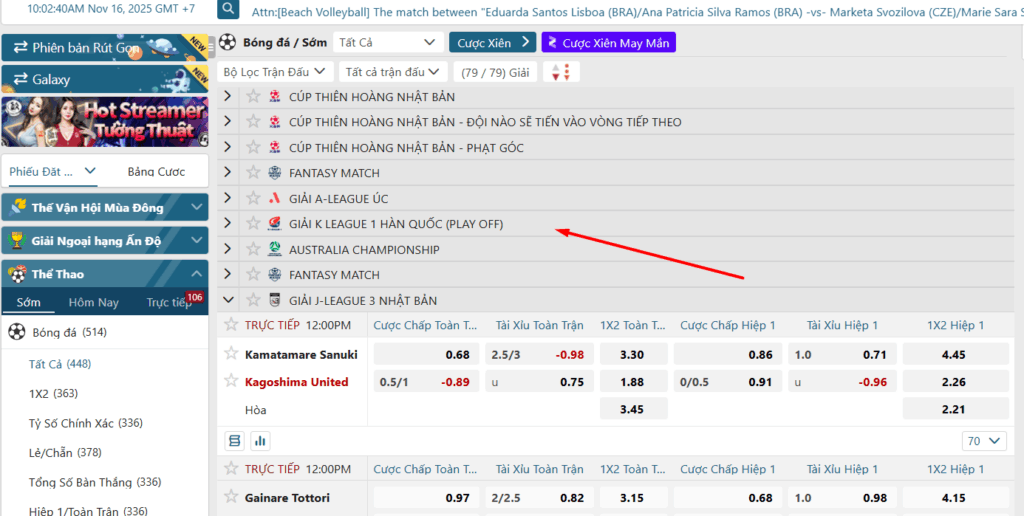Screen dimensions: 1024x516
Task: Select odds 3.30 for Kamatamare 1X2
Action: coord(633,355)
